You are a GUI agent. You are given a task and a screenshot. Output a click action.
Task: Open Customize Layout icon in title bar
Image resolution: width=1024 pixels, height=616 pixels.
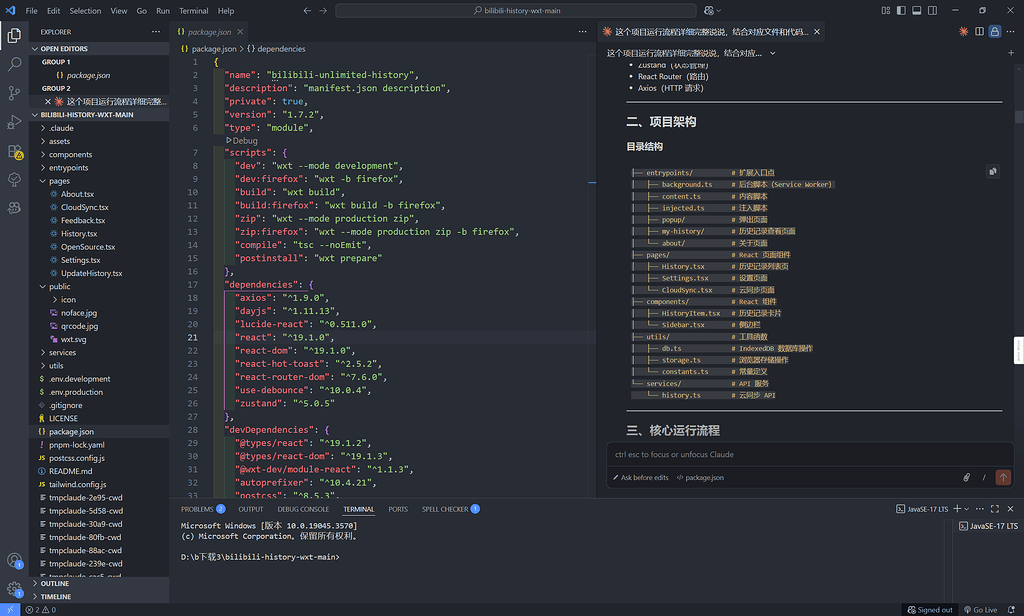click(x=886, y=10)
